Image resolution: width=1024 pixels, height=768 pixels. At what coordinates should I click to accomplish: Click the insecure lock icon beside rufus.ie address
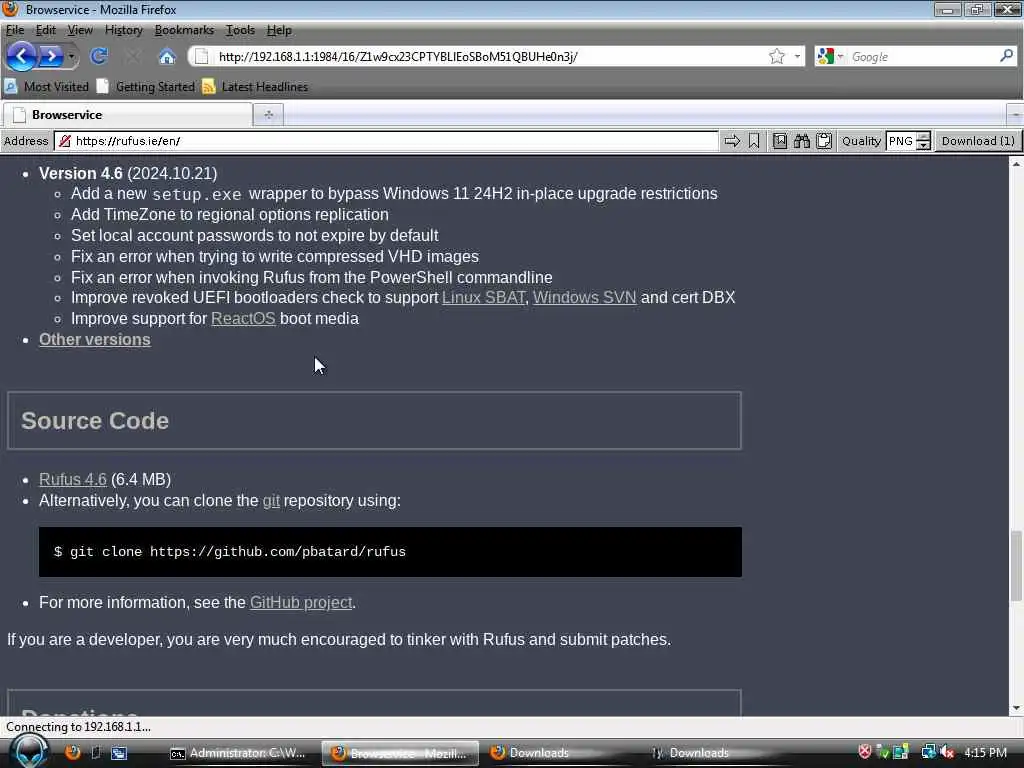pyautogui.click(x=65, y=141)
